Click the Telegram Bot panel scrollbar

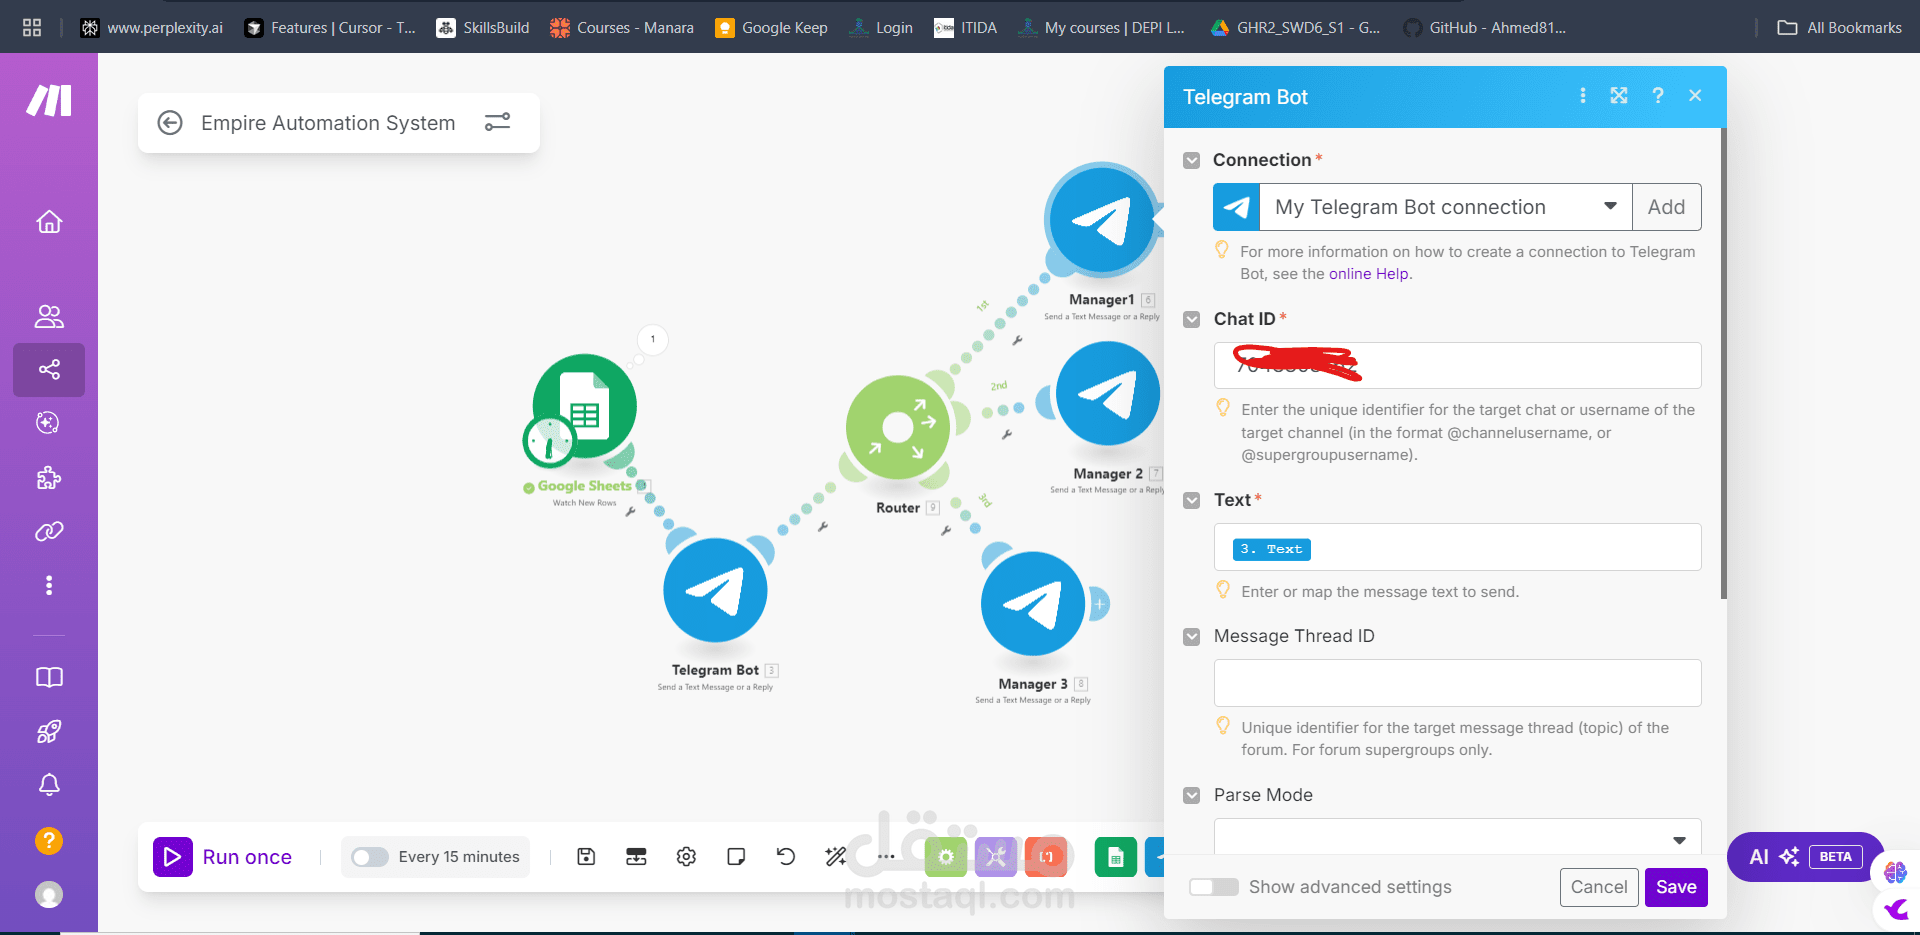pyautogui.click(x=1723, y=365)
